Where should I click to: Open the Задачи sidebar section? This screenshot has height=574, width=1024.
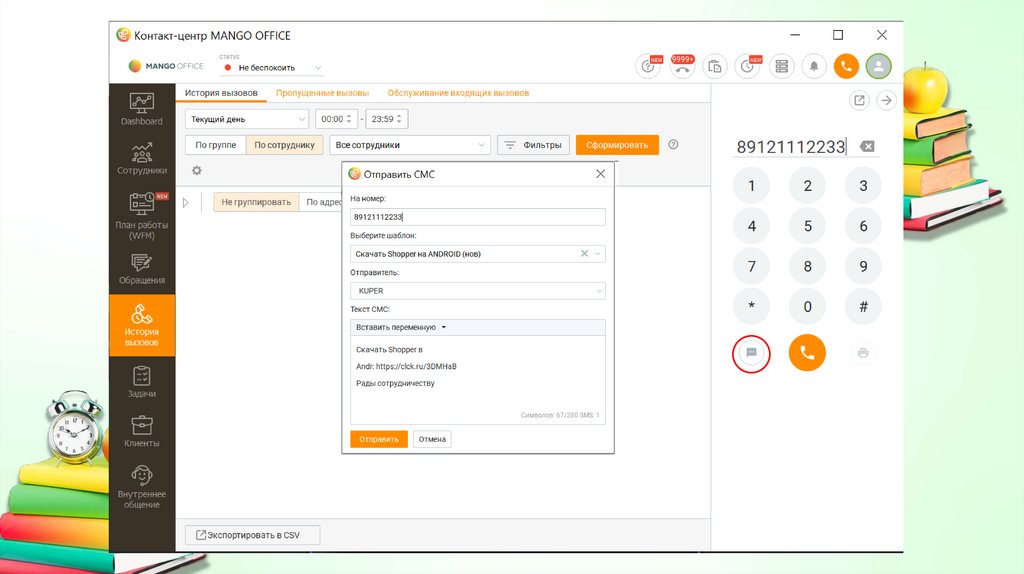pos(142,382)
